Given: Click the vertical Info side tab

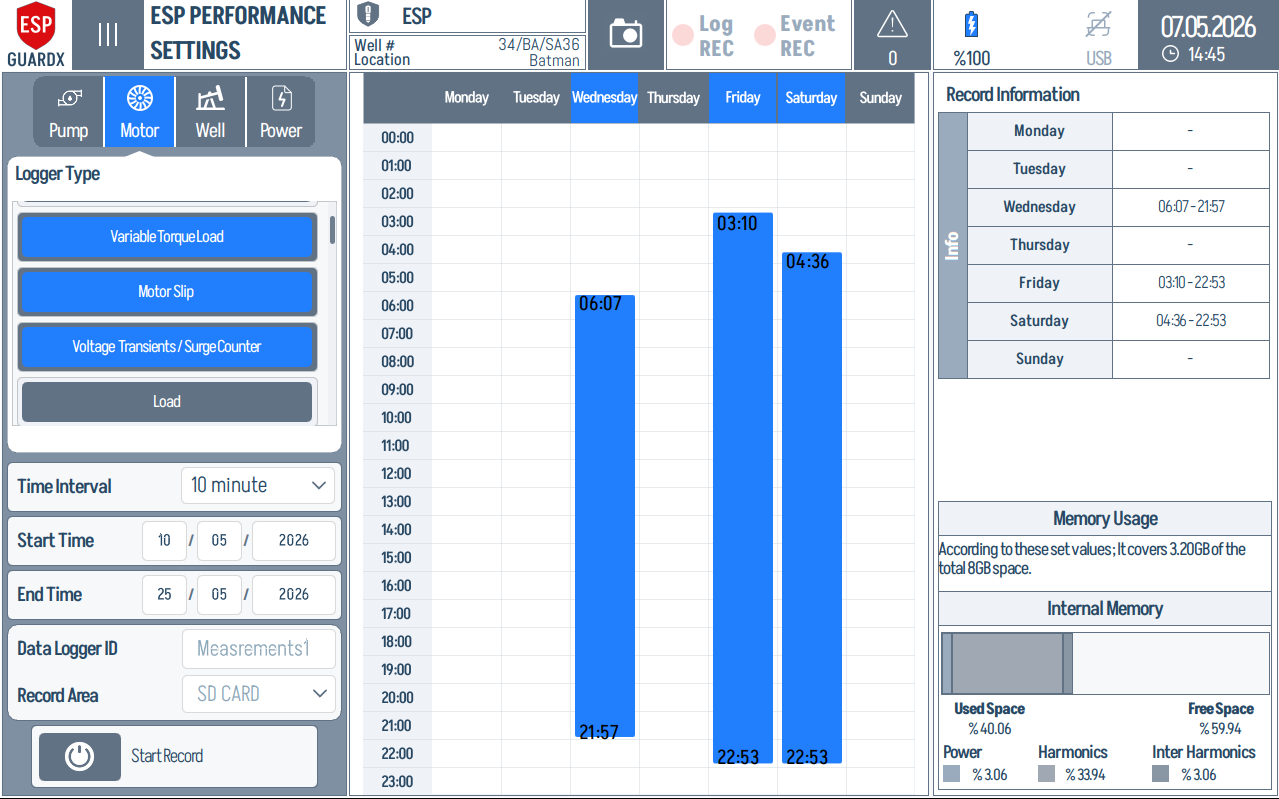Looking at the screenshot, I should pos(953,246).
